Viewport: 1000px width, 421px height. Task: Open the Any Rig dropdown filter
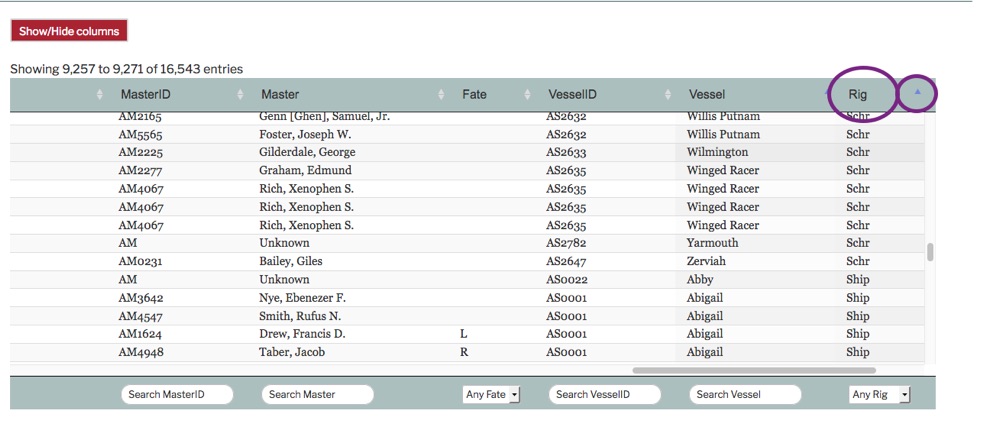(x=878, y=395)
